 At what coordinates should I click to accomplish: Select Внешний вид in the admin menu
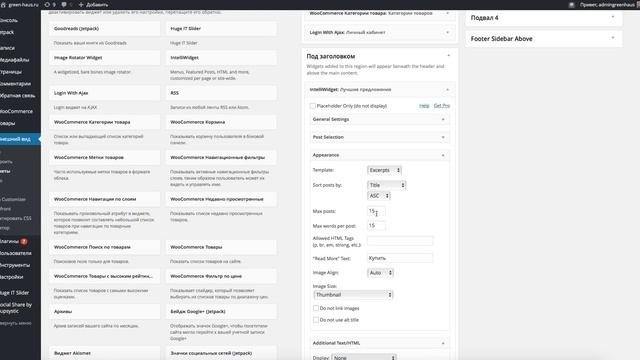[x=20, y=139]
